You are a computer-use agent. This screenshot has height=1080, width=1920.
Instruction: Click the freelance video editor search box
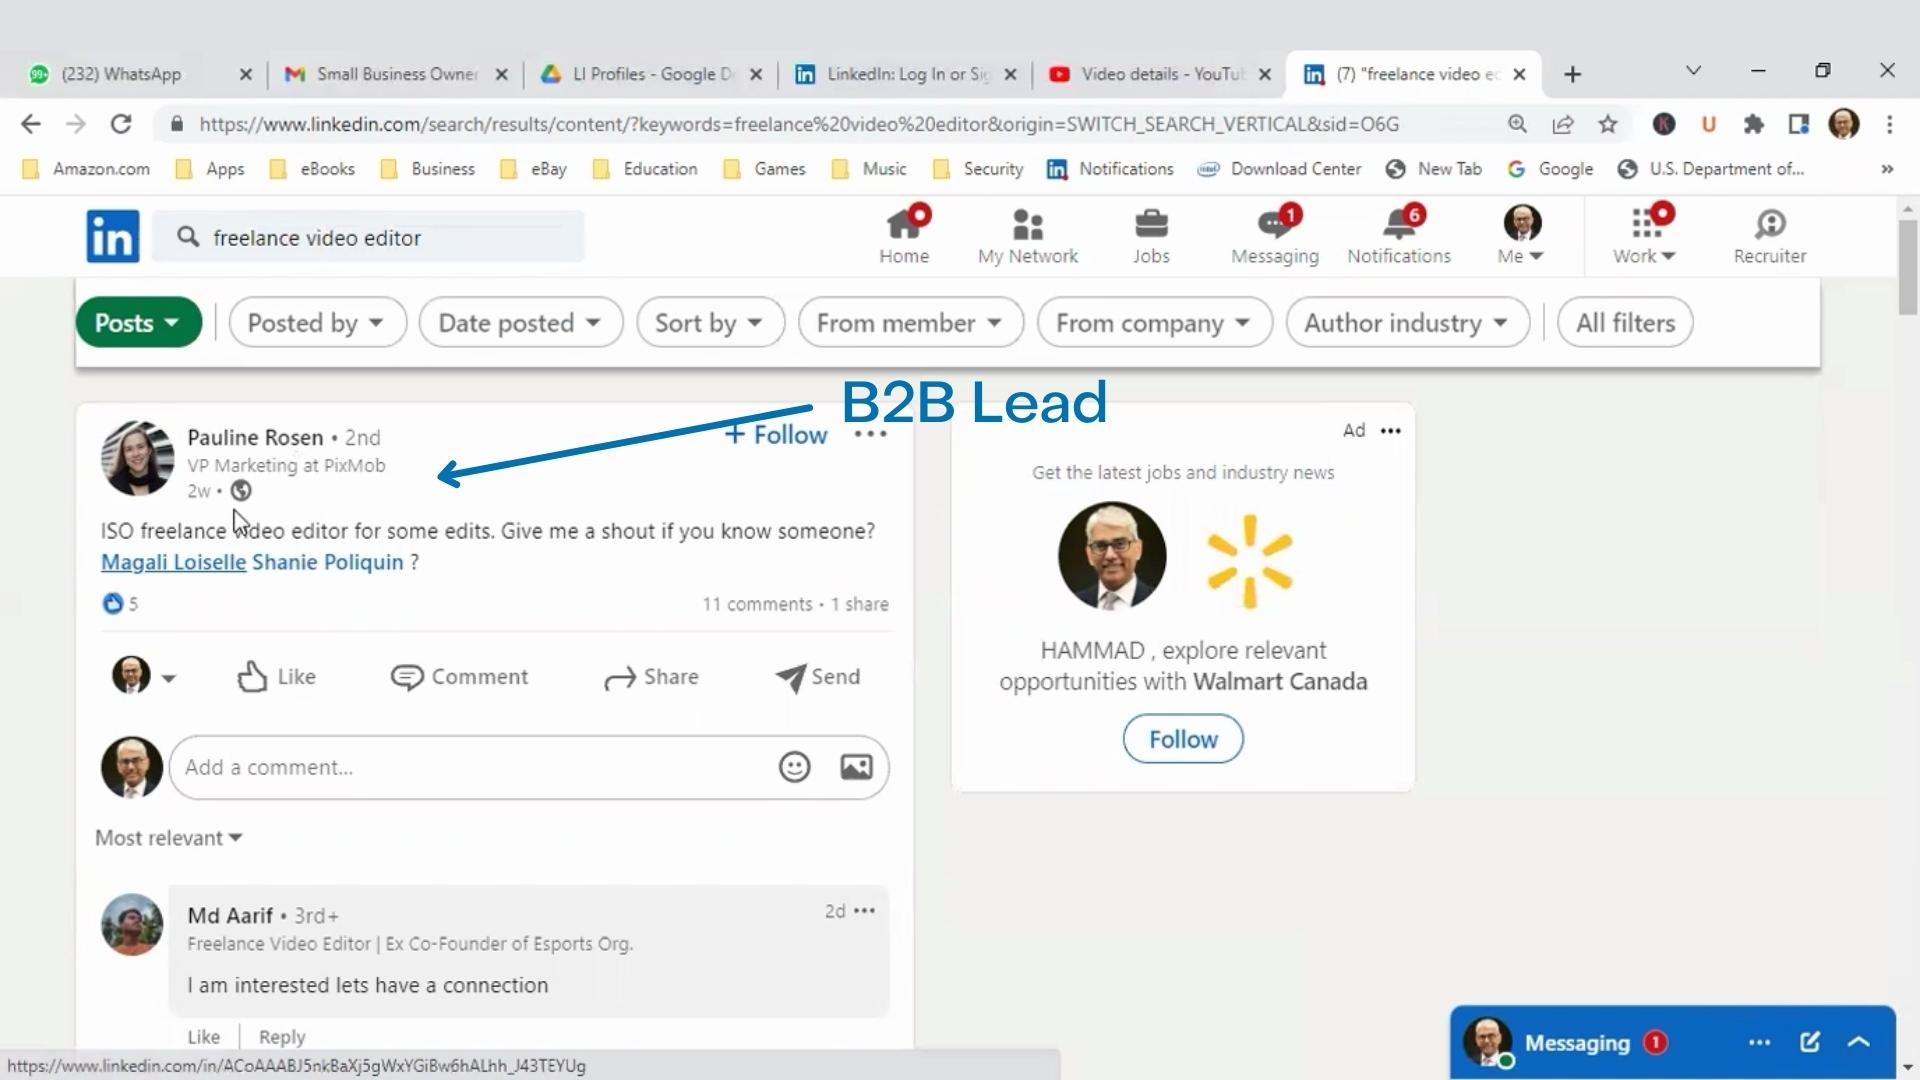click(368, 237)
